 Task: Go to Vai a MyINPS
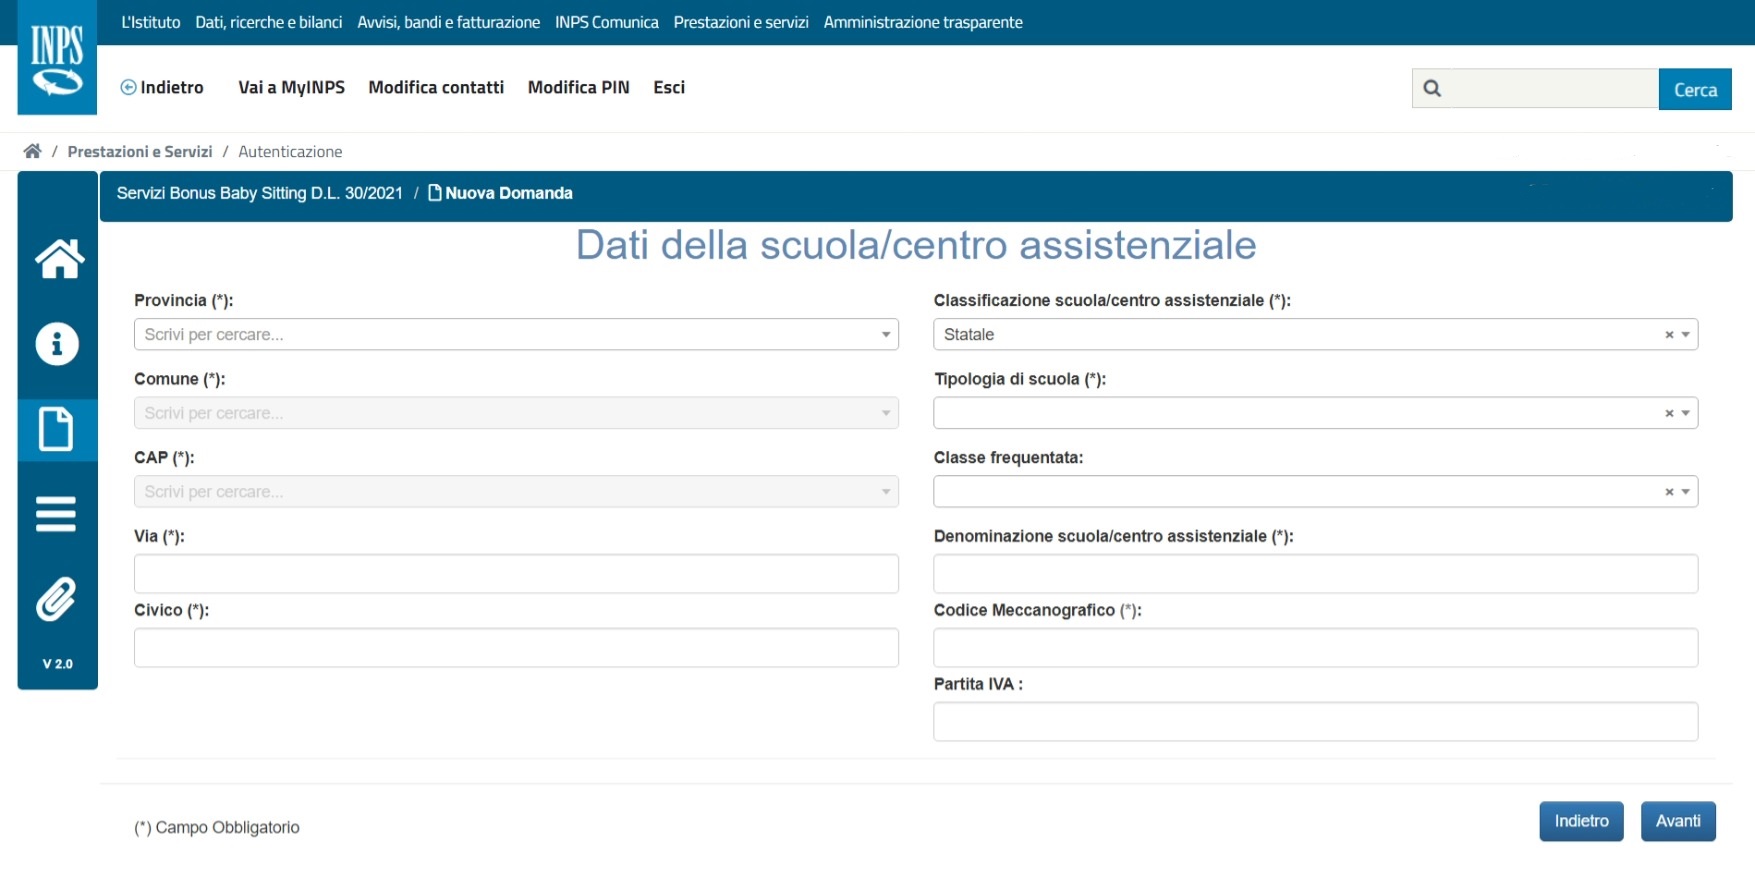click(292, 87)
